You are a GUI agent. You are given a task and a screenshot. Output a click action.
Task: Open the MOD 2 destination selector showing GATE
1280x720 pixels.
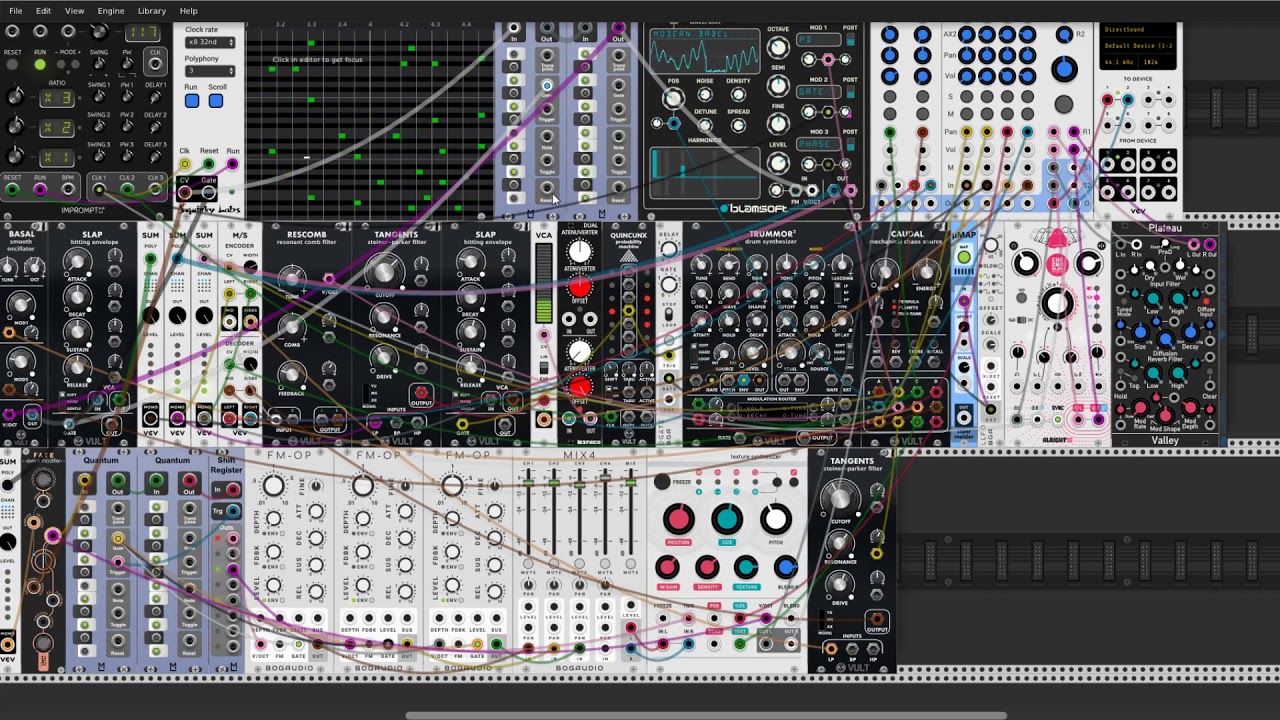click(x=818, y=92)
